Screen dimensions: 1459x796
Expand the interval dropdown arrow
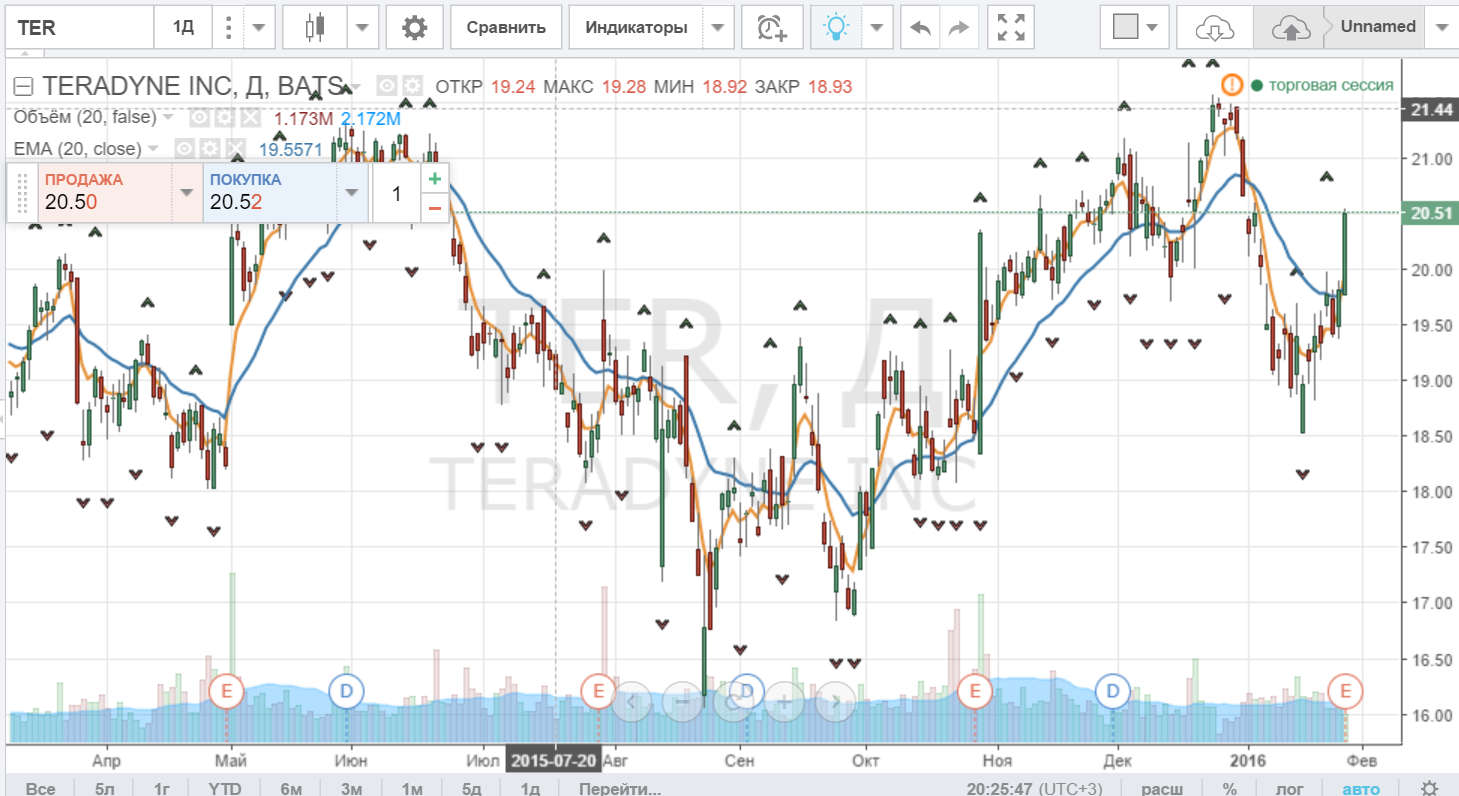coord(258,27)
